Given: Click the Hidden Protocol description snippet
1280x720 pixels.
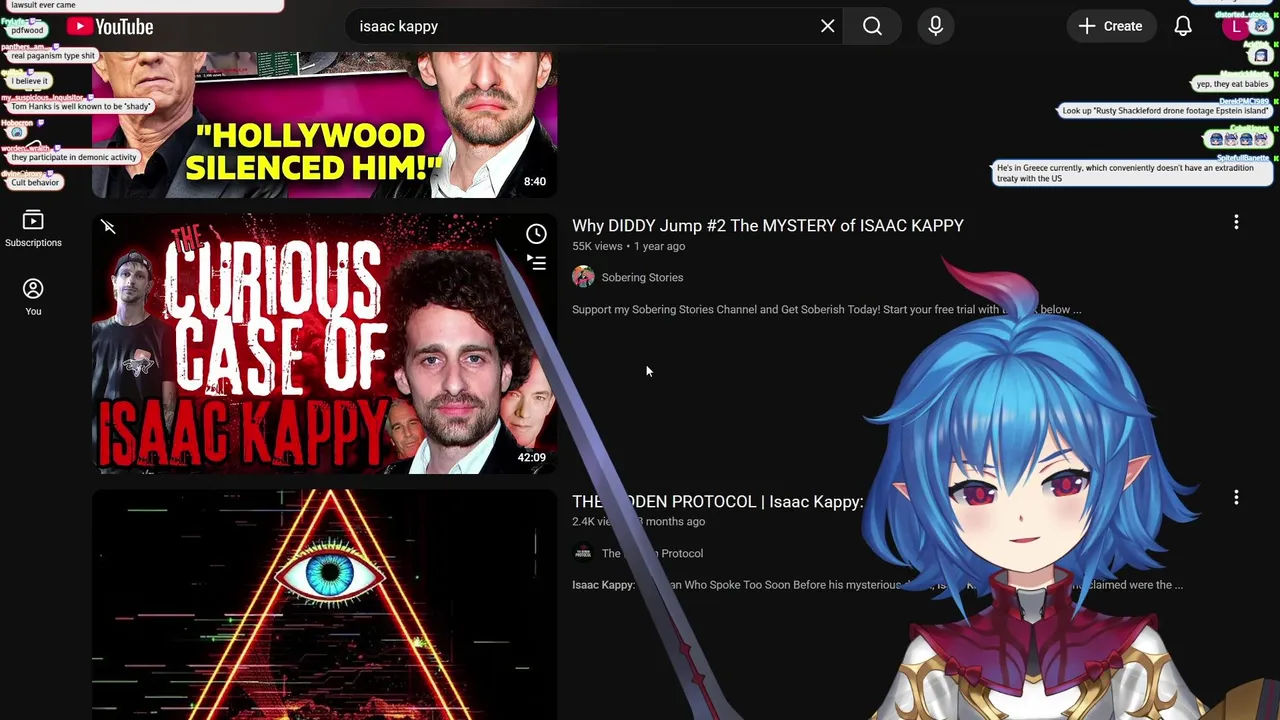Looking at the screenshot, I should [877, 585].
